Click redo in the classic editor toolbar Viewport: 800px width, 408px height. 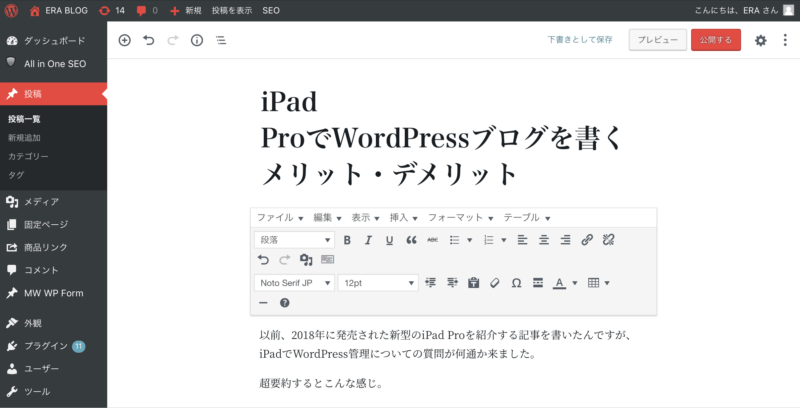(285, 260)
